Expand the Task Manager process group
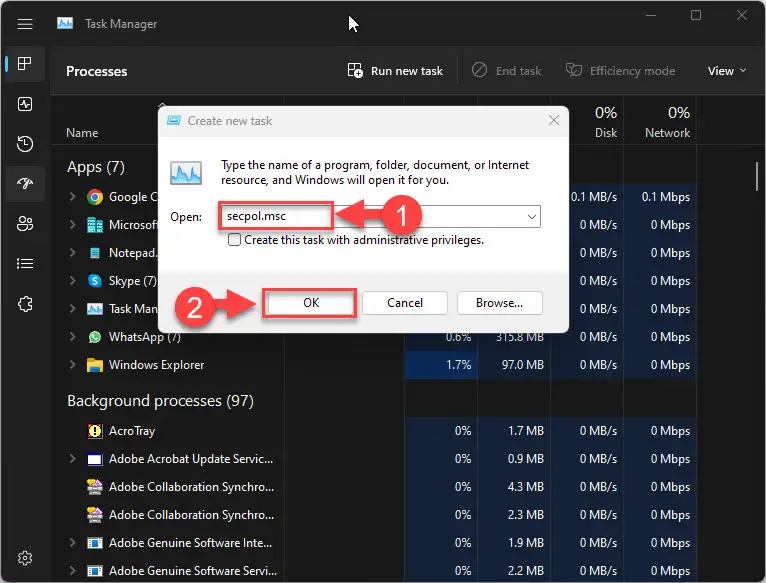Viewport: 766px width, 583px height. [72, 308]
